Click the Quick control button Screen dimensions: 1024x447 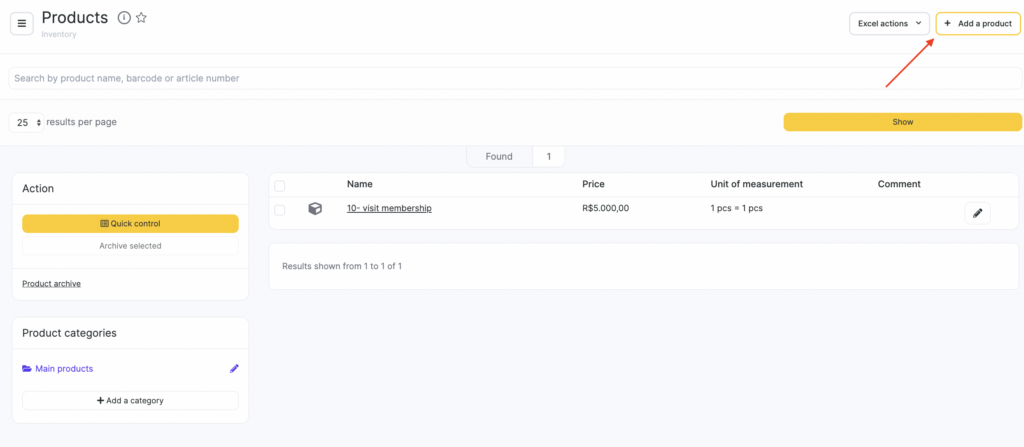(x=130, y=224)
